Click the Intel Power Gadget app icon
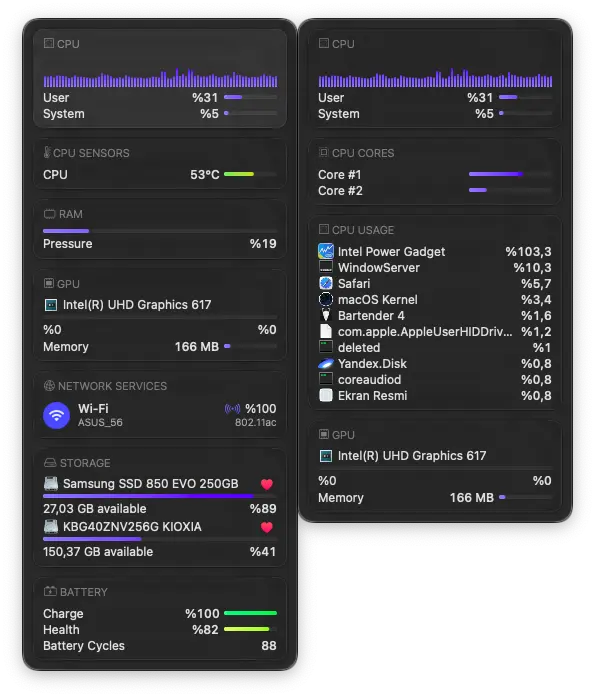The width and height of the screenshot is (595, 697). tap(326, 251)
